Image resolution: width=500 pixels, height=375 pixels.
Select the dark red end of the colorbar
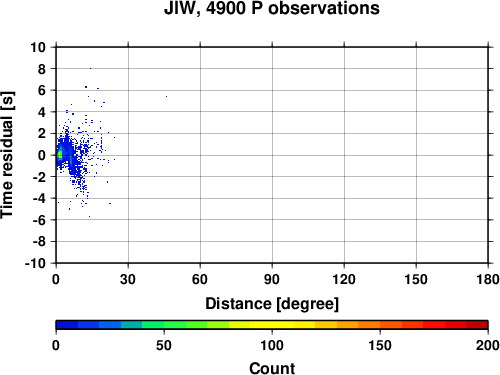tap(477, 325)
